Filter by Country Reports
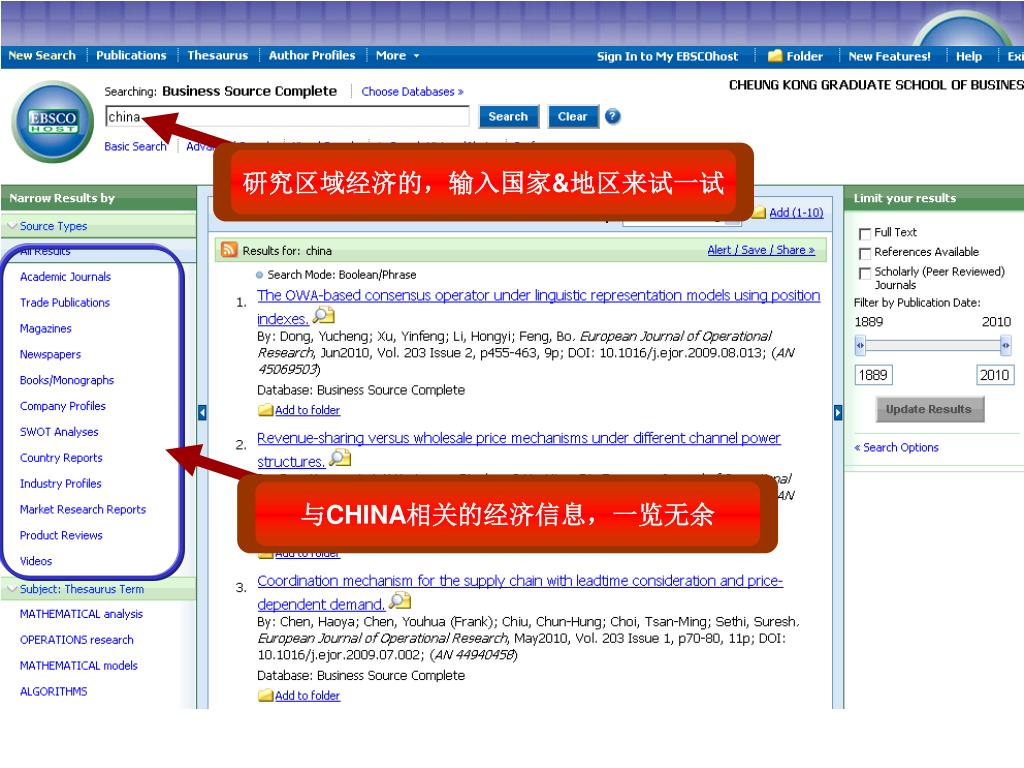This screenshot has width=1024, height=768. point(61,458)
